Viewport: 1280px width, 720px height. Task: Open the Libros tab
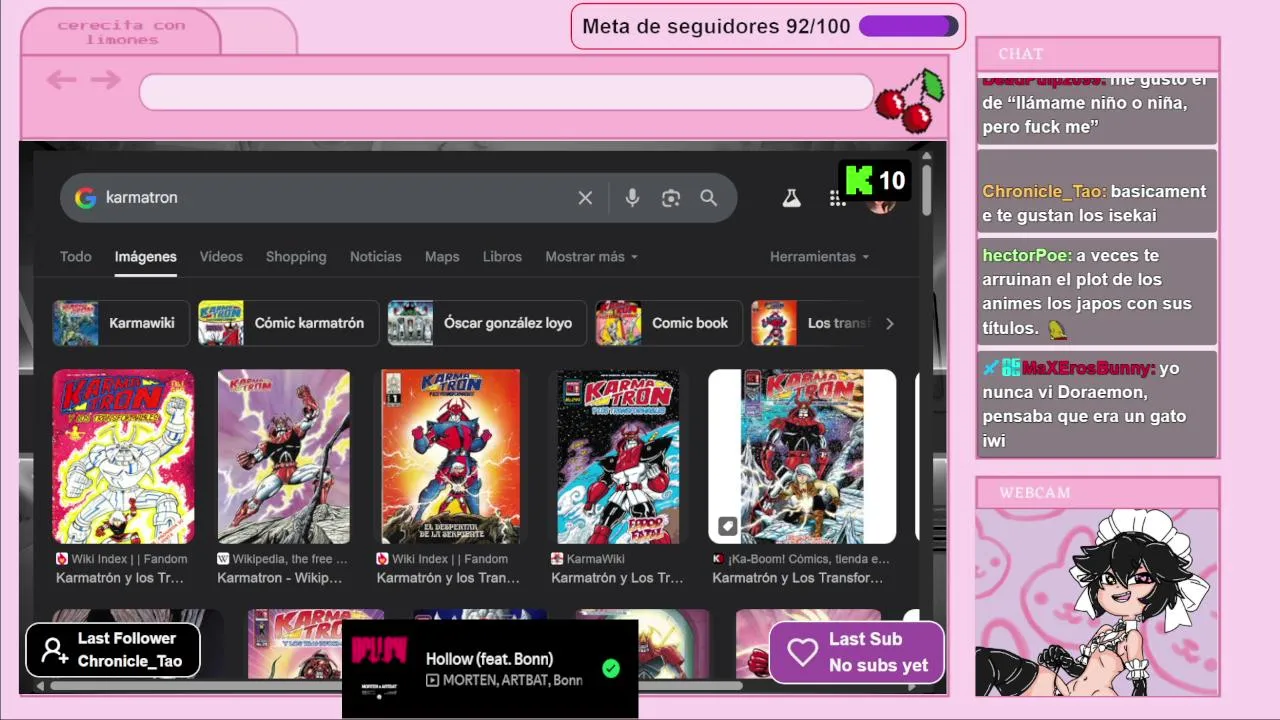(502, 257)
